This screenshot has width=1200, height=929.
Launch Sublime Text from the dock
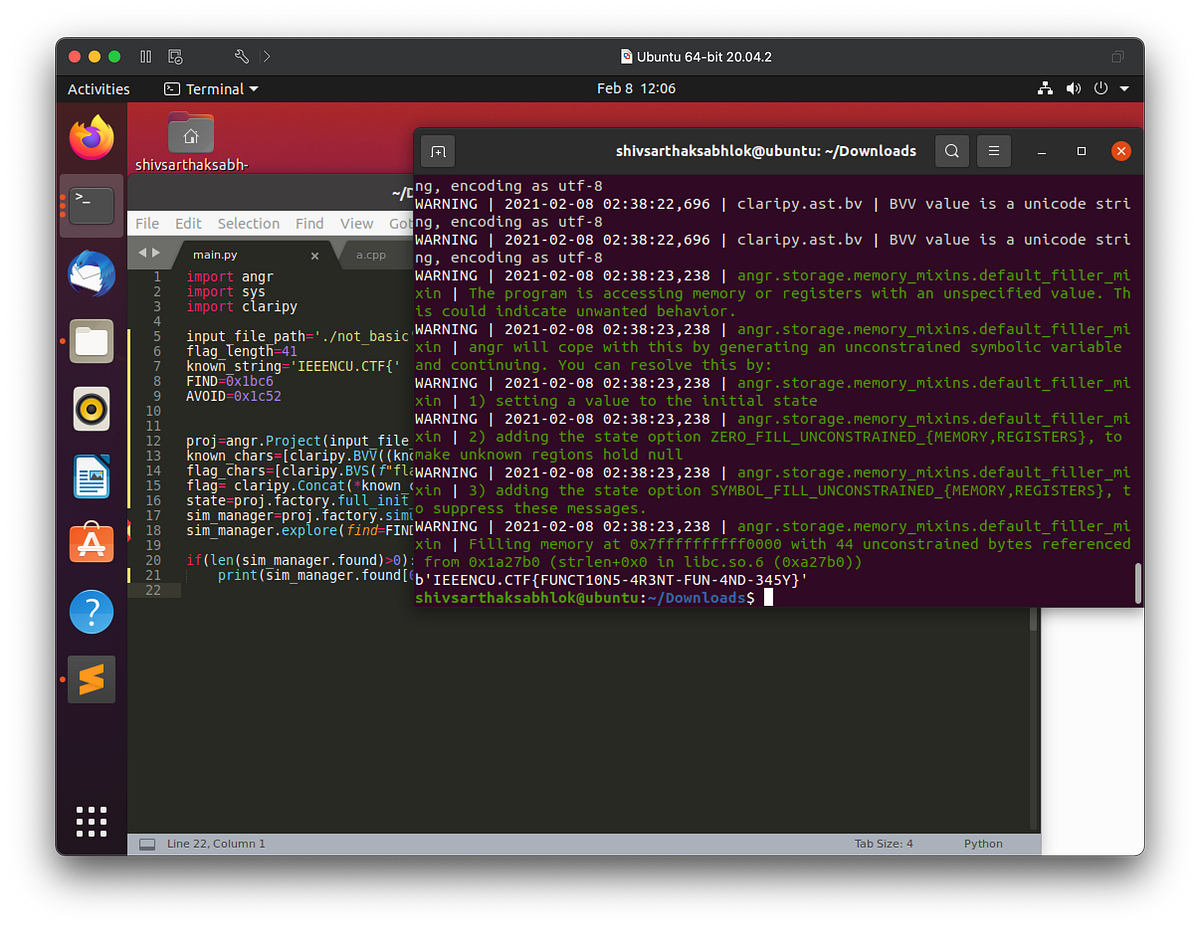pos(91,679)
